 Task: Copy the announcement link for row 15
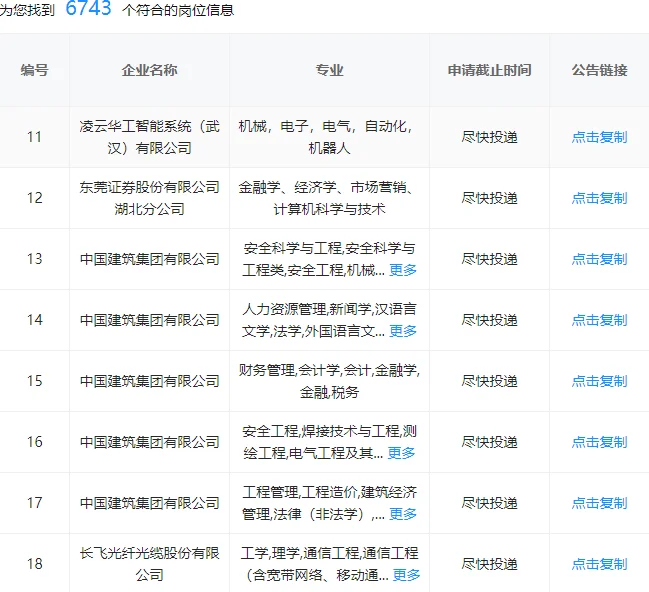[x=599, y=381]
